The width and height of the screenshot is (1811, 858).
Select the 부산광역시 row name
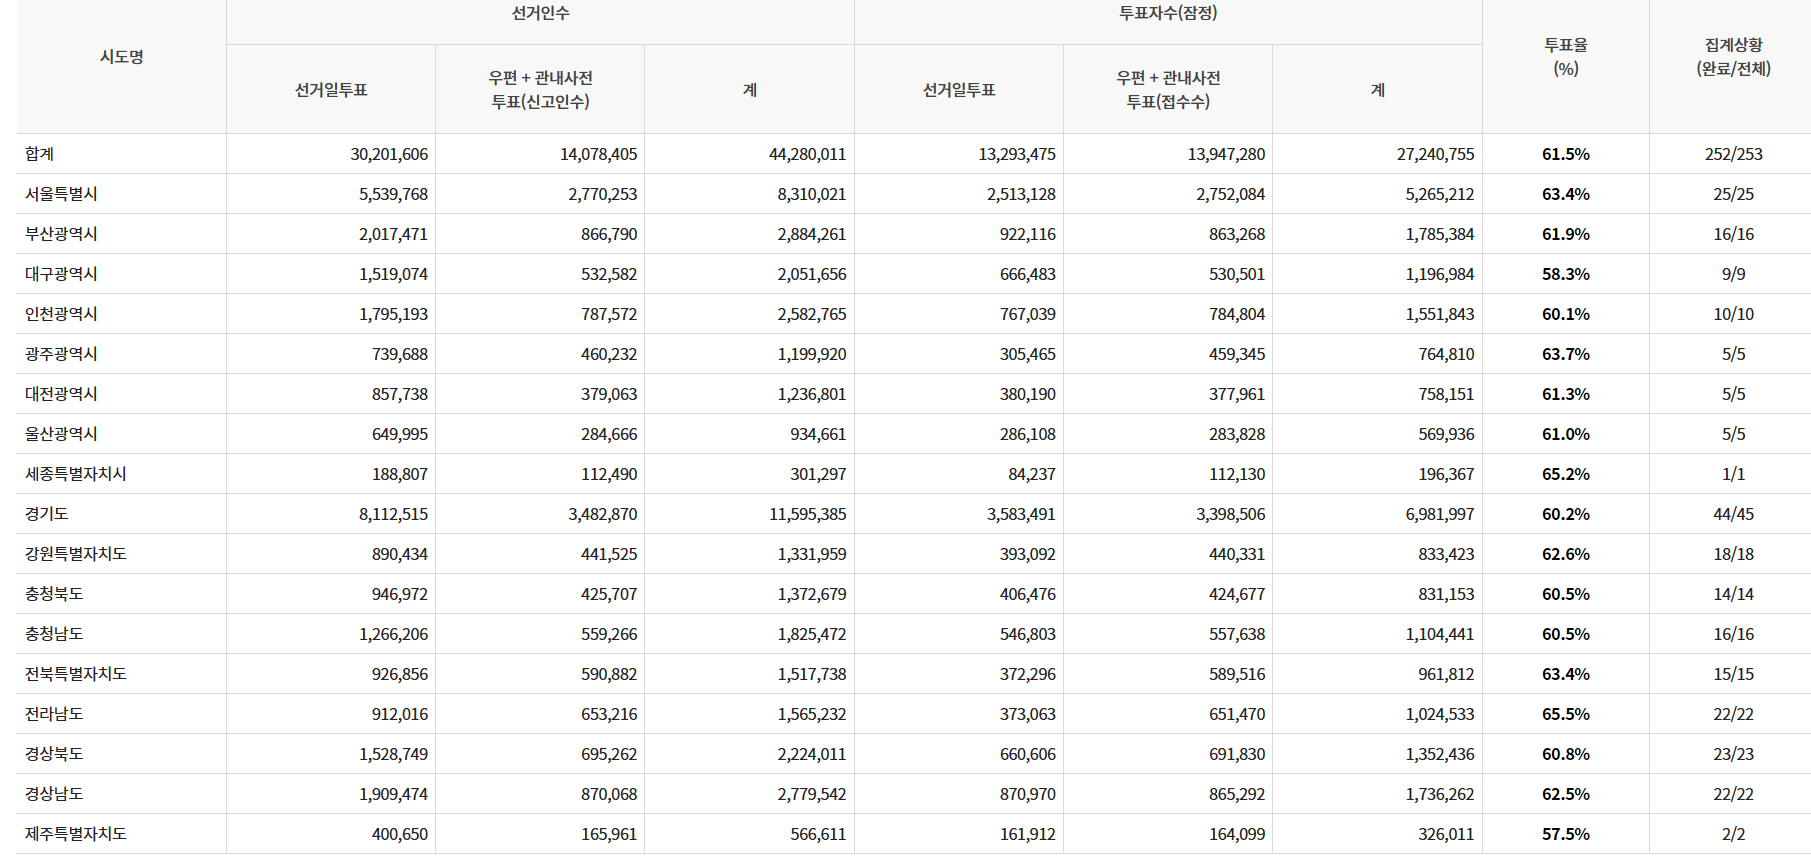pos(61,234)
